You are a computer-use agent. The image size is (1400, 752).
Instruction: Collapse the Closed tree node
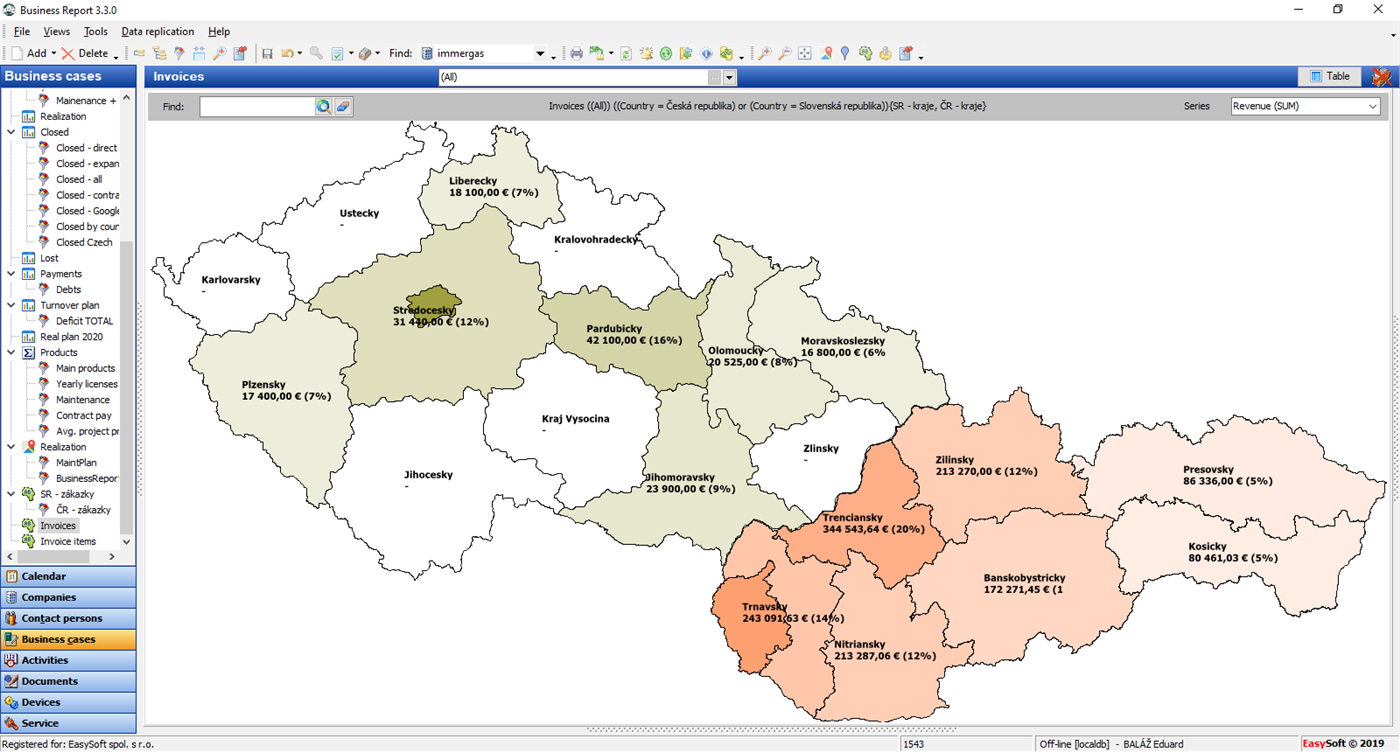[12, 132]
